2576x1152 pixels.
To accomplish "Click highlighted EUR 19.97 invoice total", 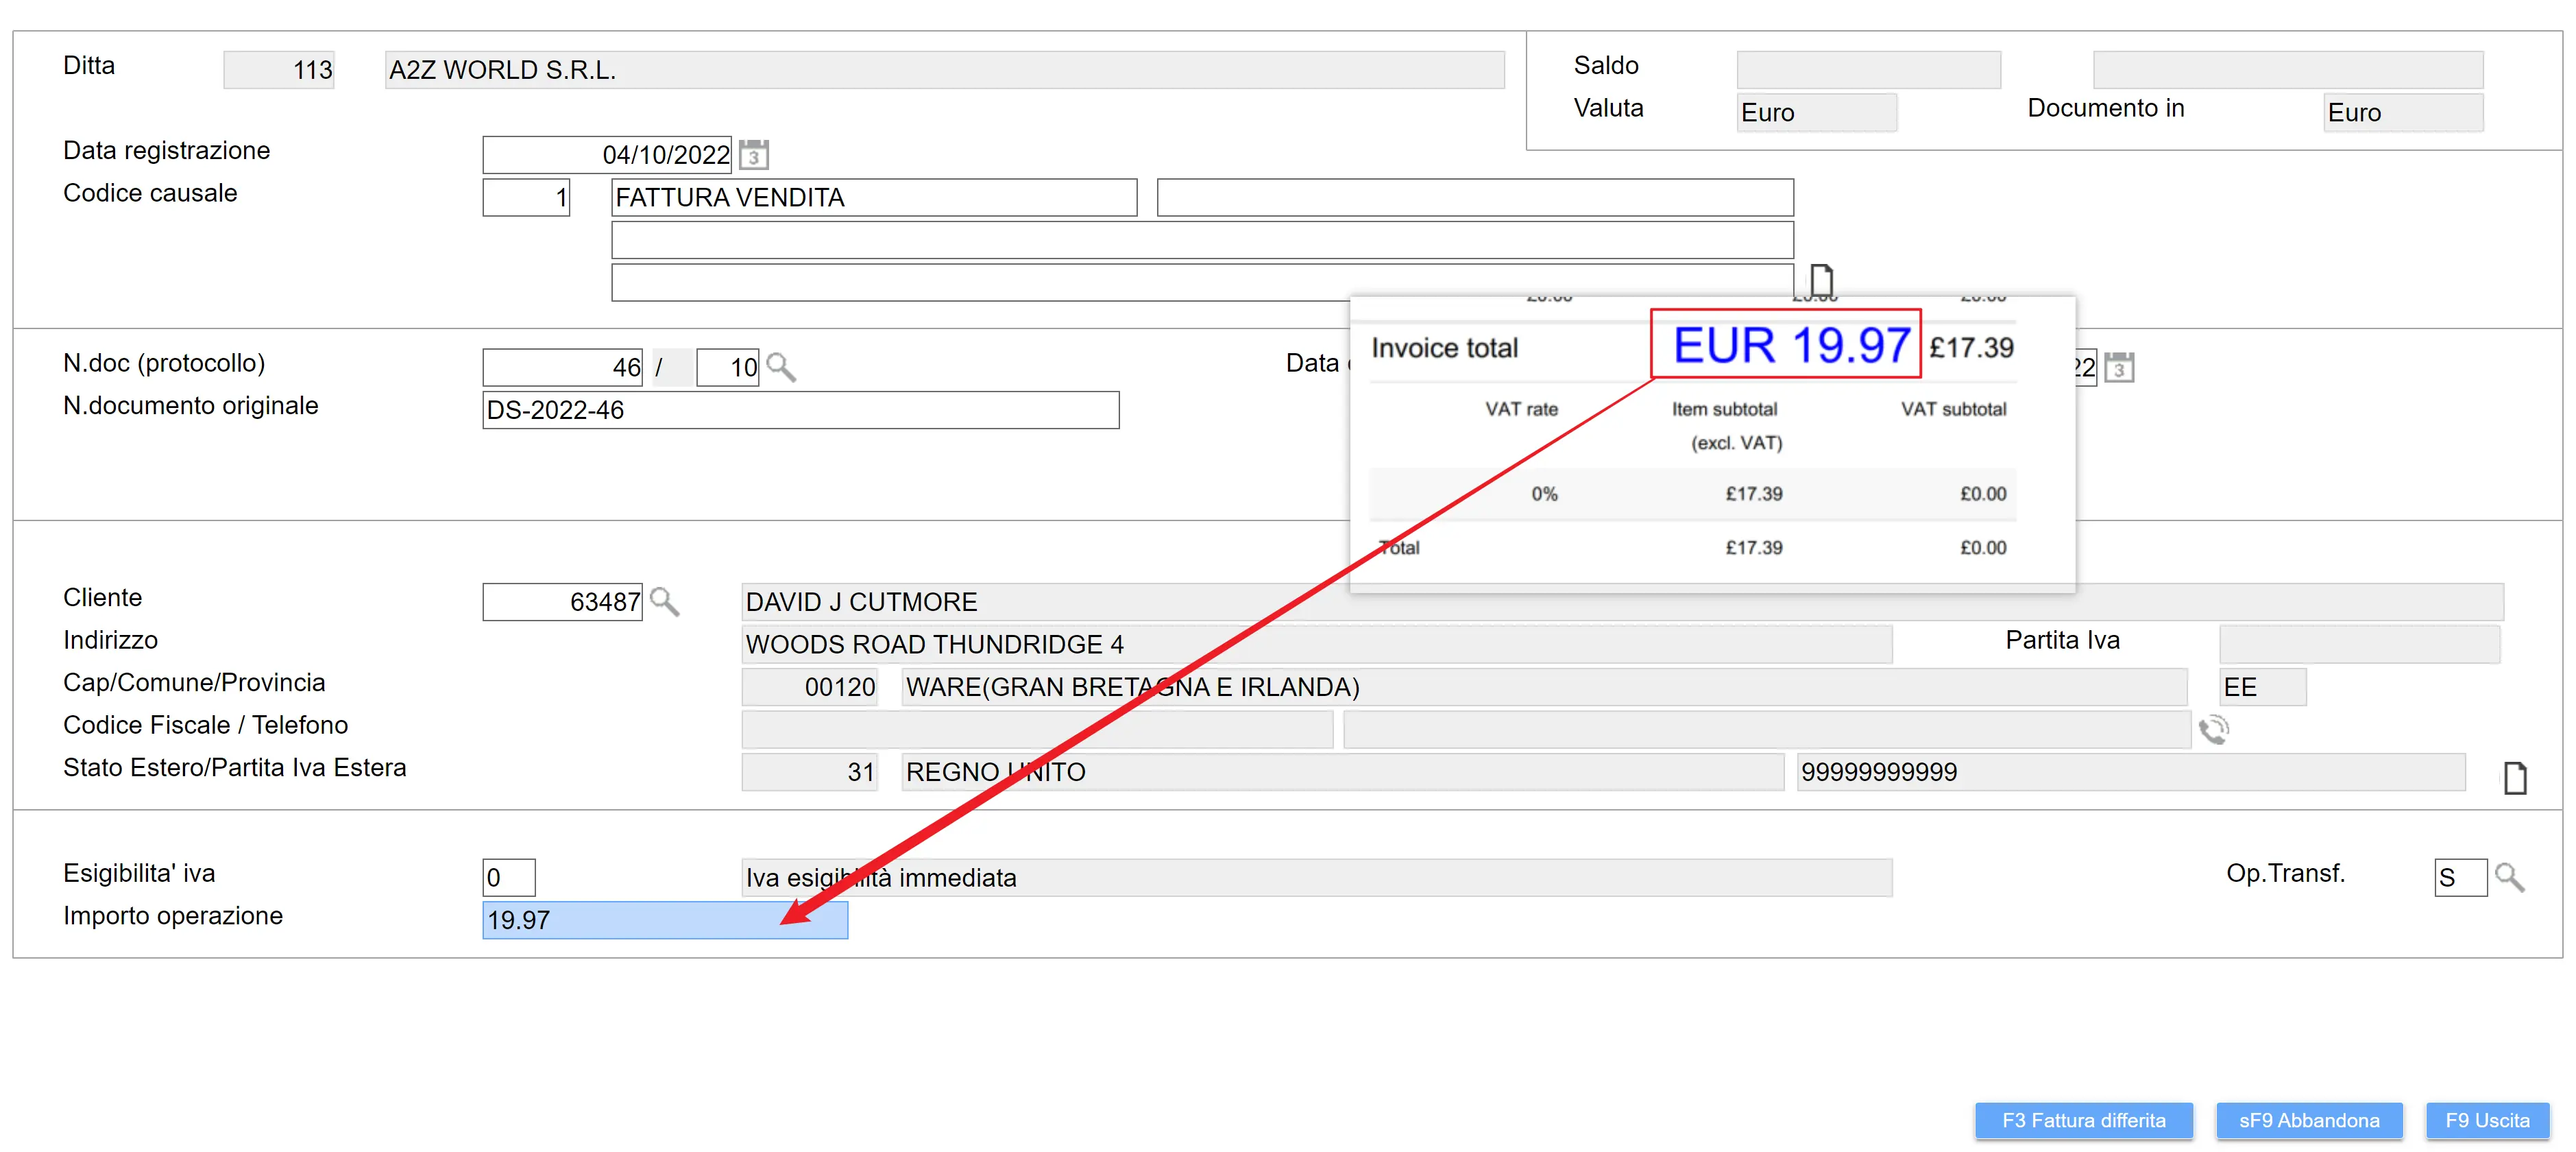I will (1785, 344).
